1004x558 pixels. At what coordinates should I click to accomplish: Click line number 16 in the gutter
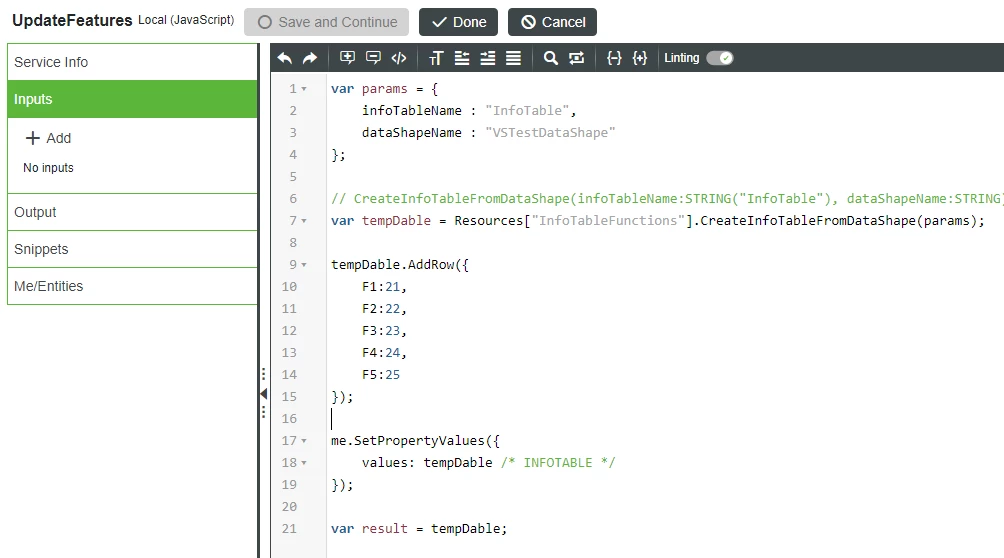[x=289, y=418]
